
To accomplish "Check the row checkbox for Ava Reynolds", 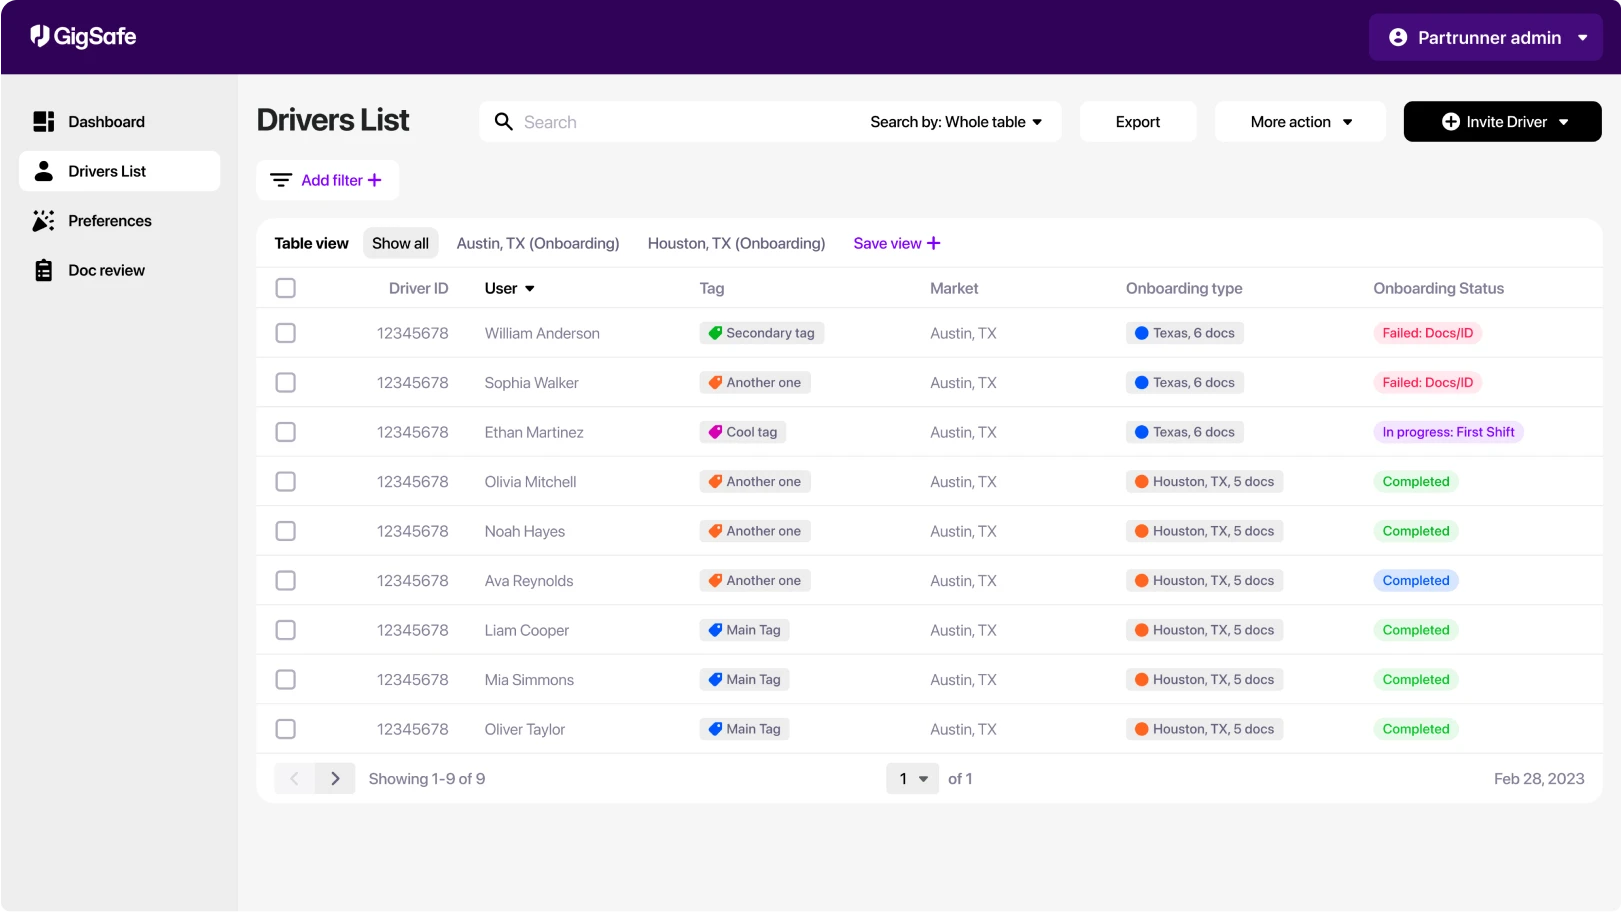I will click(285, 580).
